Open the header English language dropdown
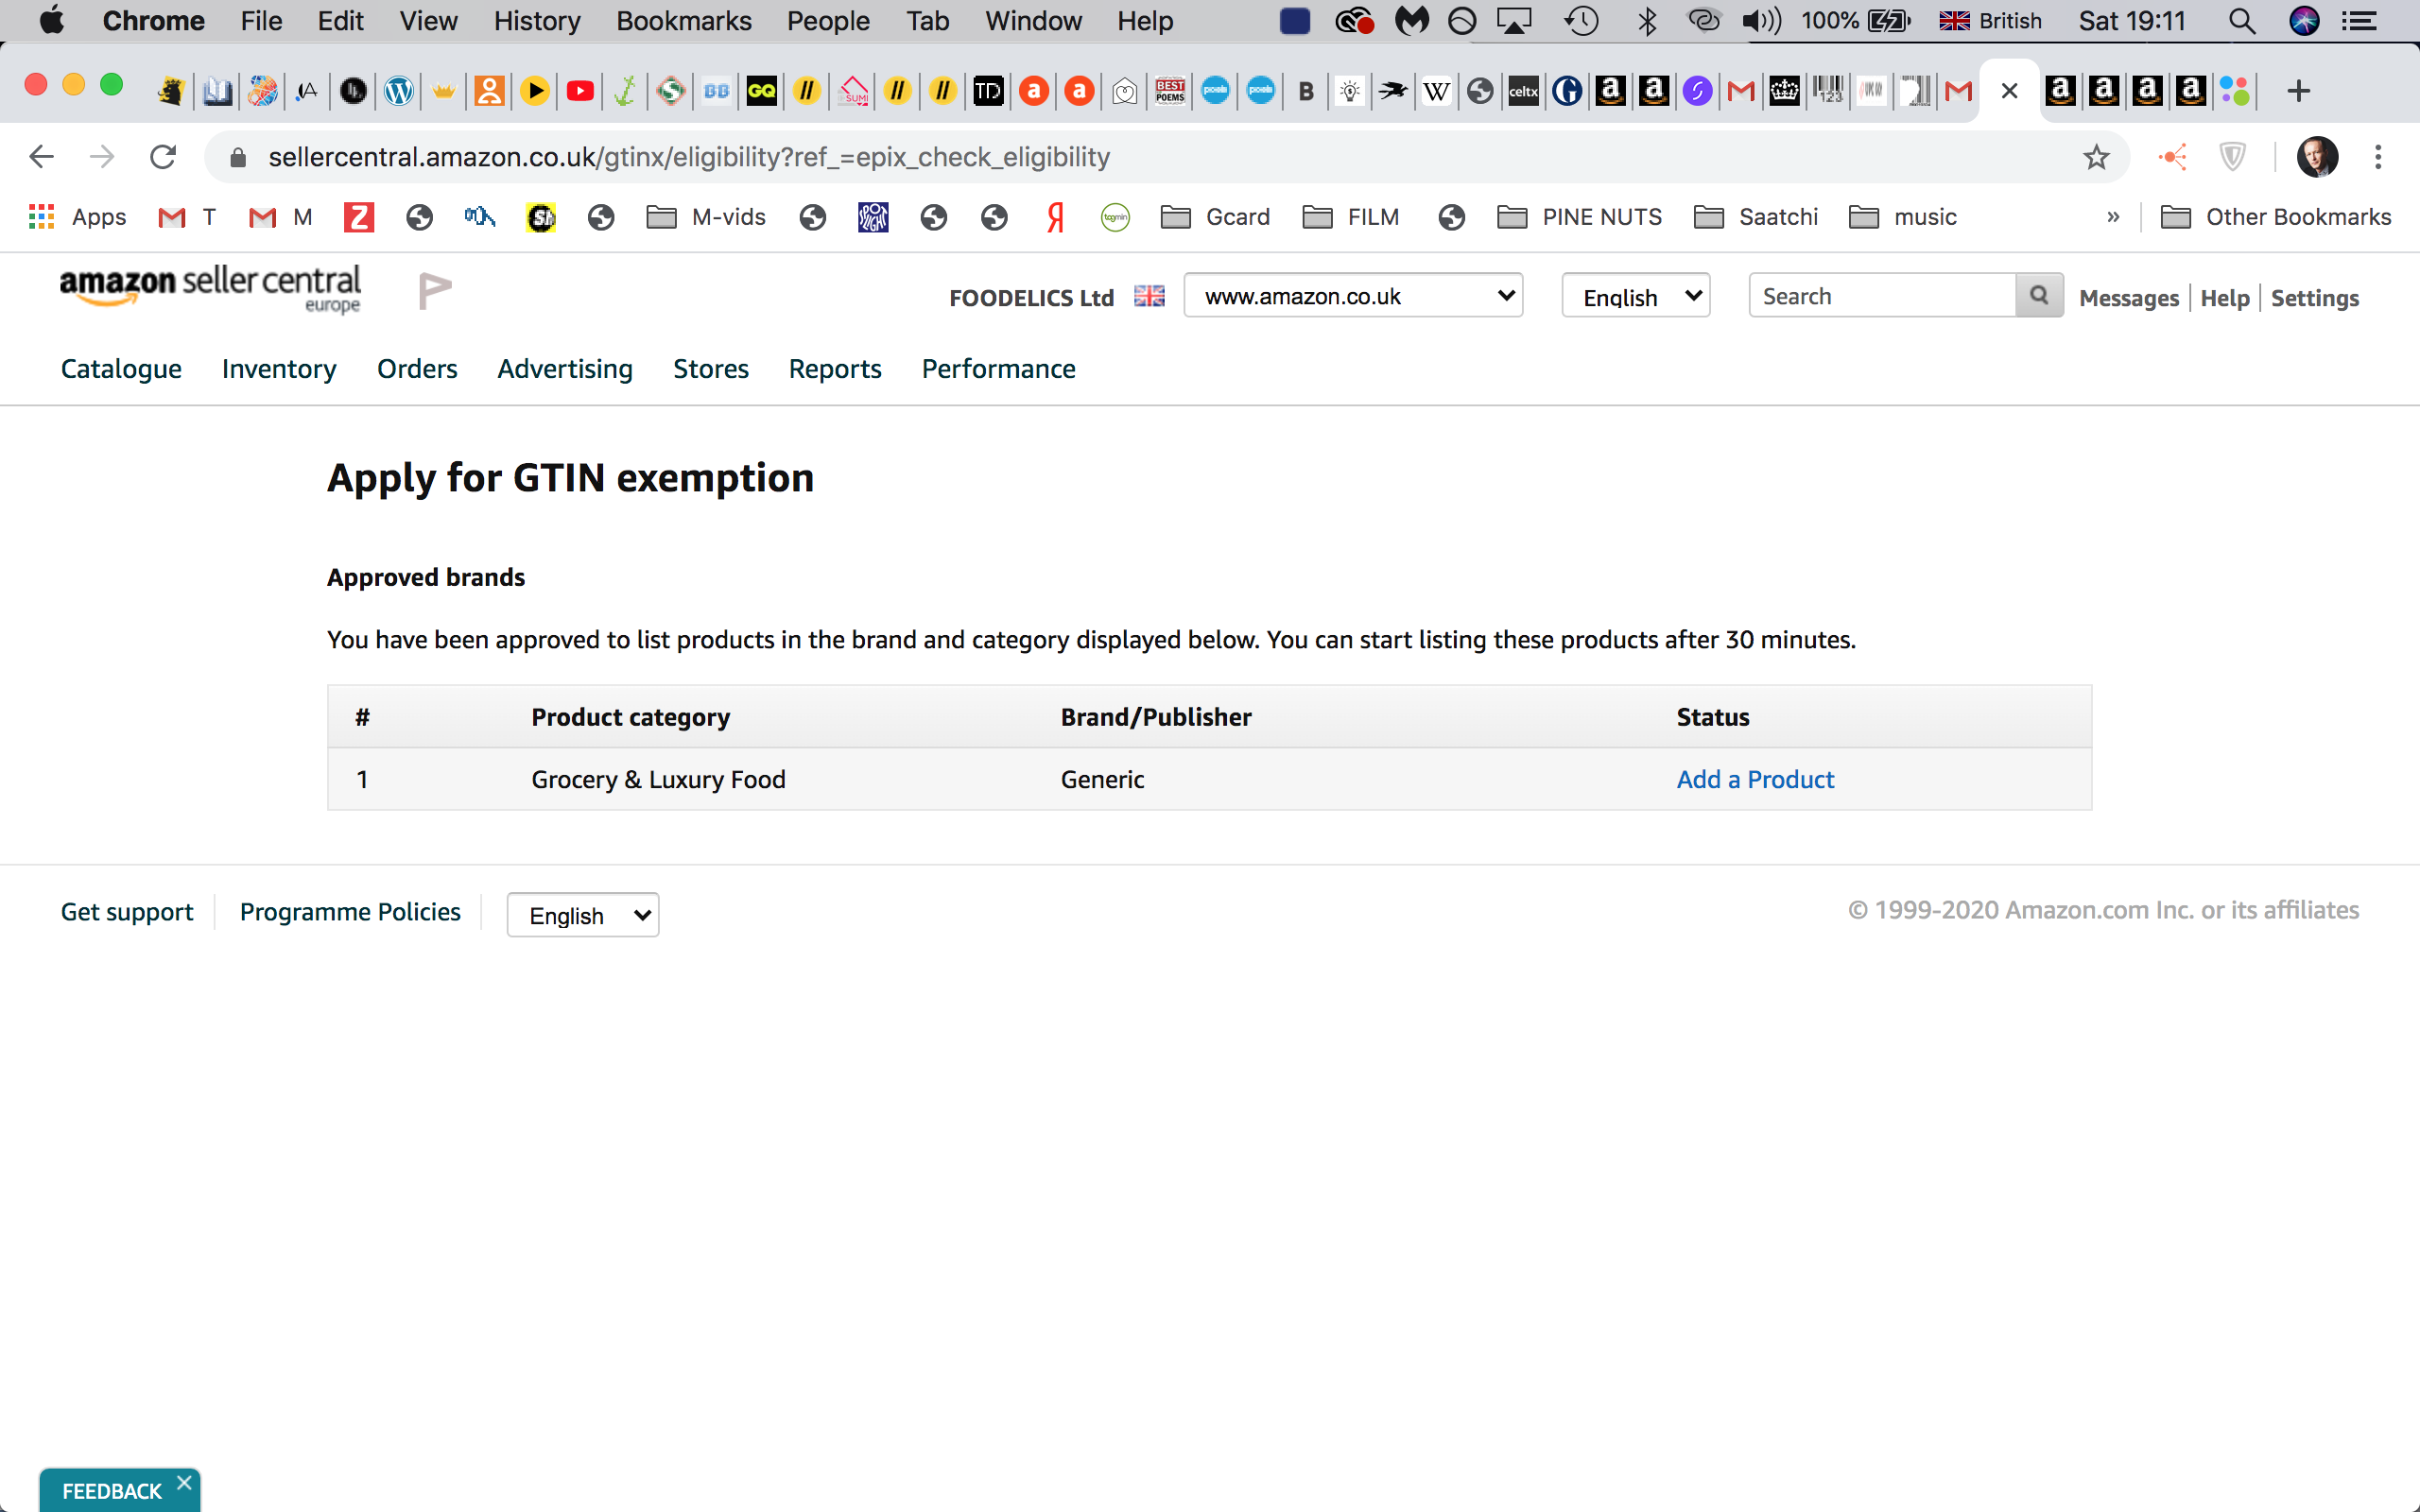Screen dimensions: 2420x1512 tap(1636, 296)
